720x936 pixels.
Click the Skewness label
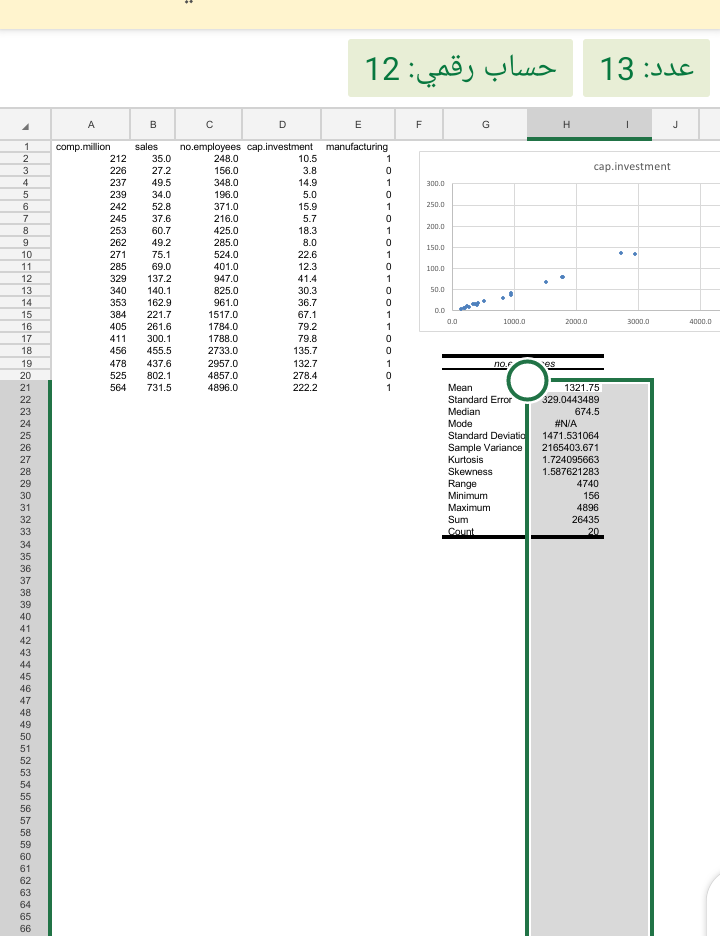click(470, 472)
